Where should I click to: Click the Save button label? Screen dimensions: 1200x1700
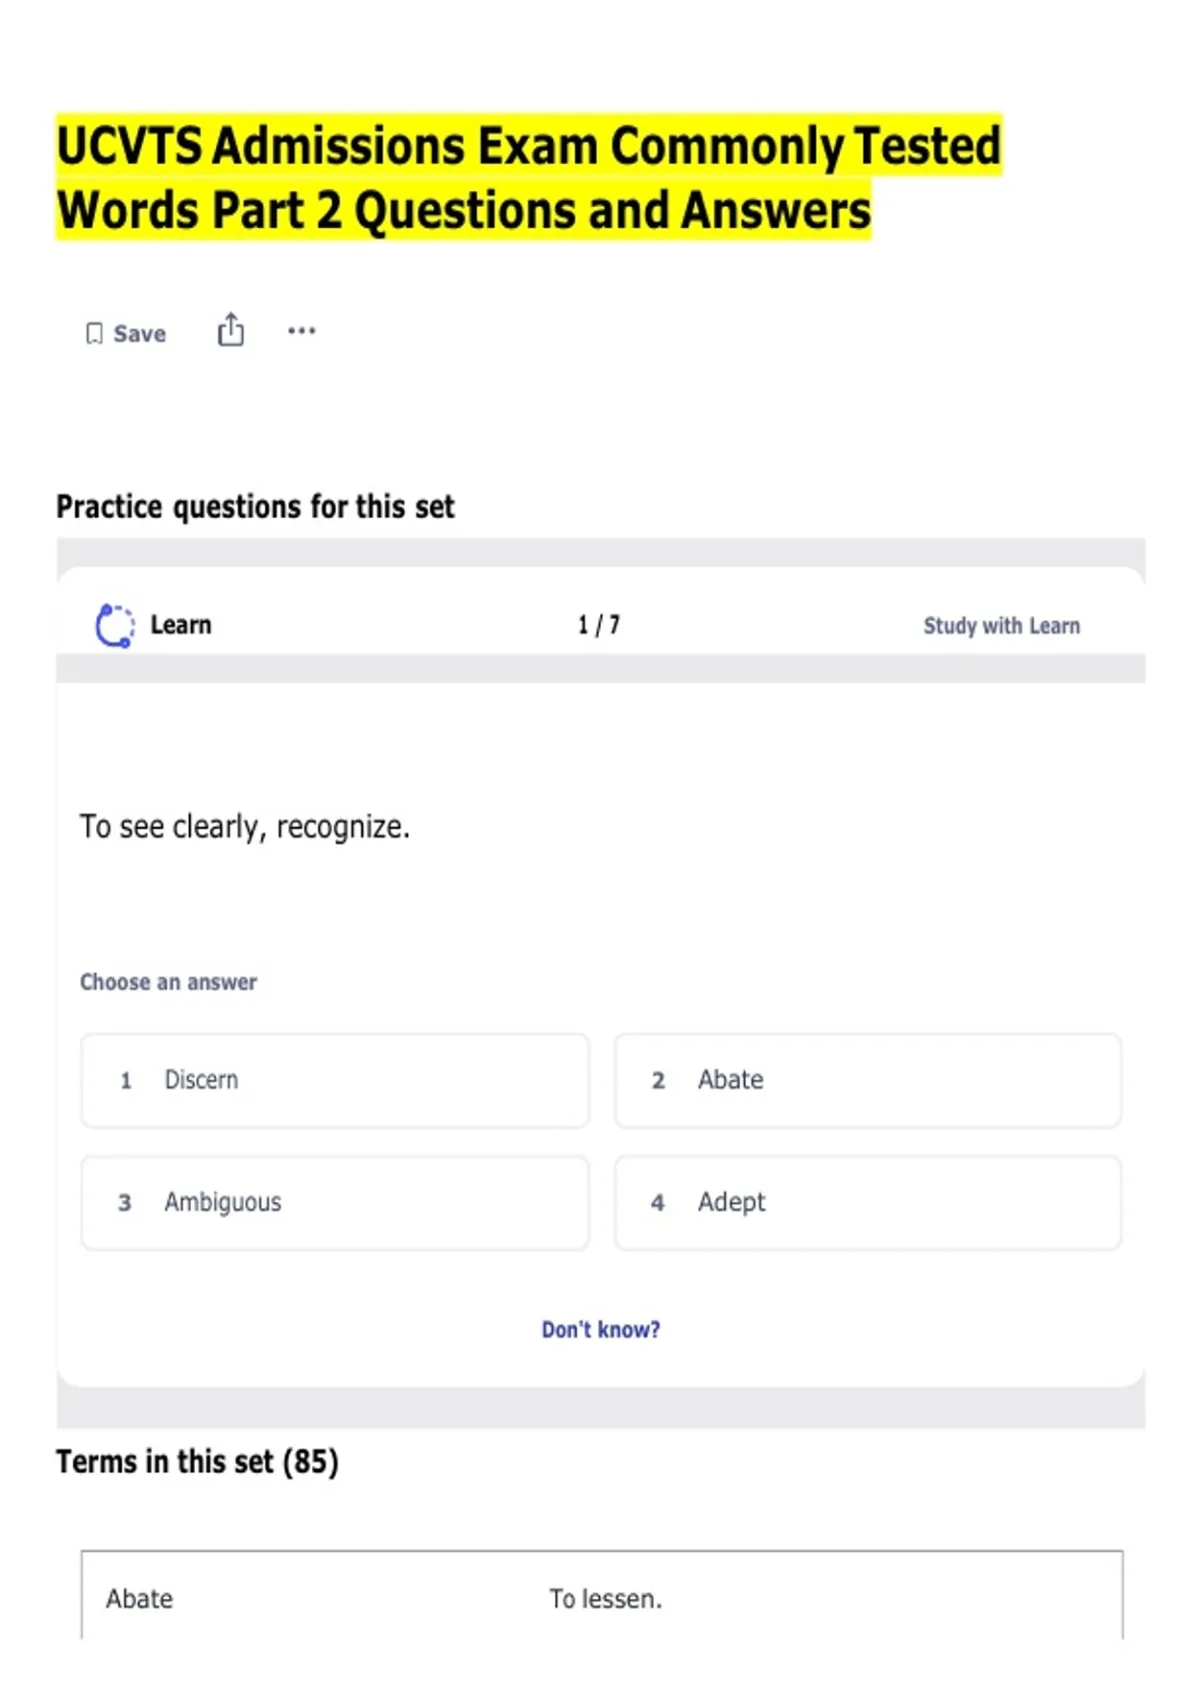(139, 334)
